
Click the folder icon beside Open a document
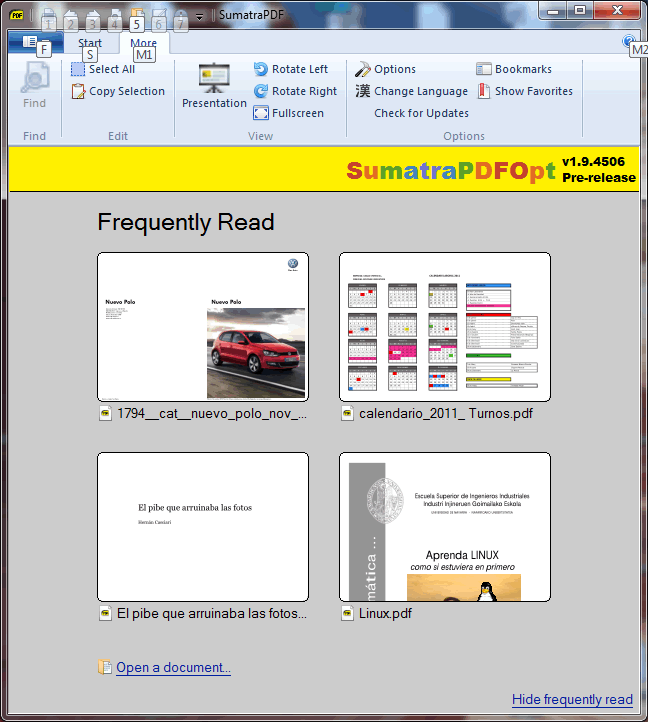tap(105, 667)
